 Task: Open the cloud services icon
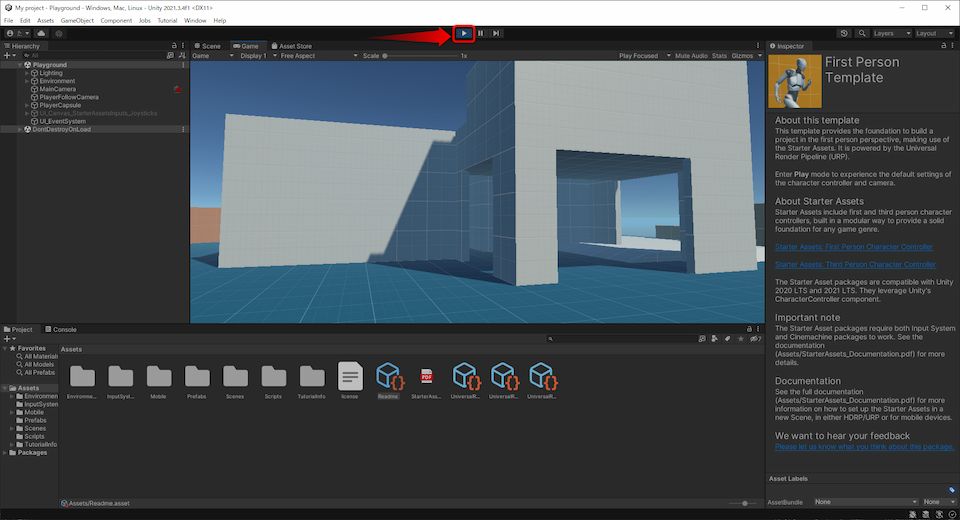[41, 33]
